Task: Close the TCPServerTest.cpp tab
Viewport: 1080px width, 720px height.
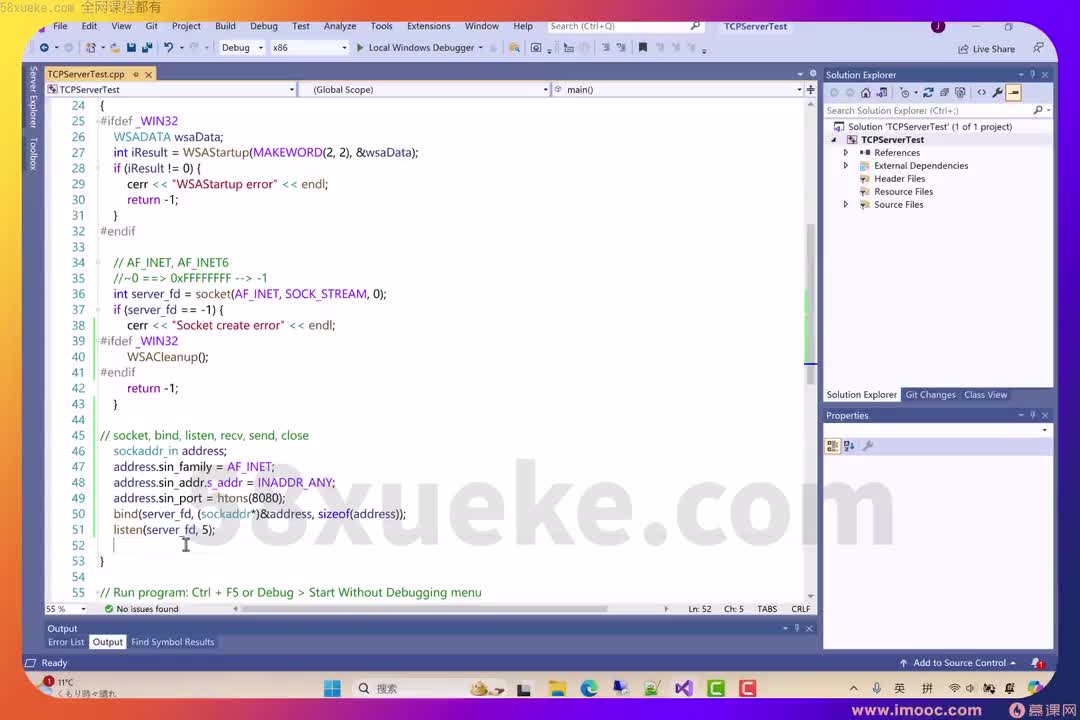Action: [x=148, y=74]
